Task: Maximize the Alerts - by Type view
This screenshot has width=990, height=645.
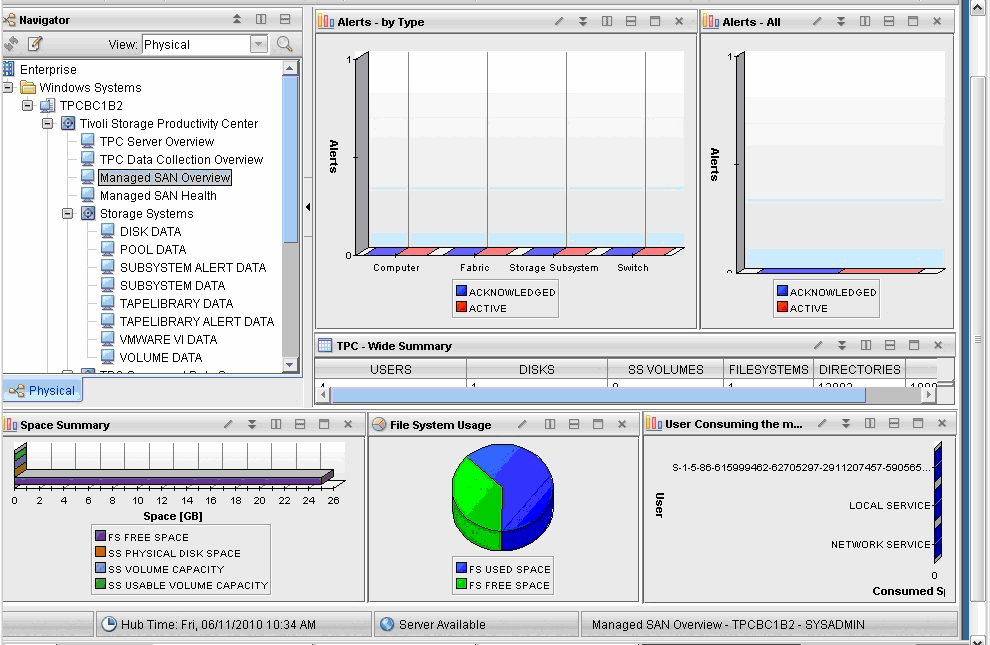Action: coord(655,21)
